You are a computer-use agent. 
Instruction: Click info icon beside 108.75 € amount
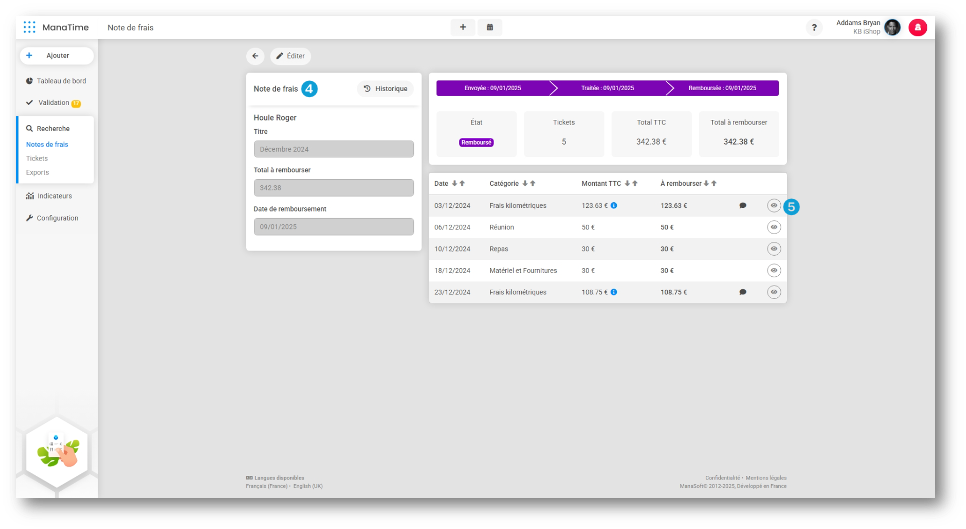click(x=614, y=292)
